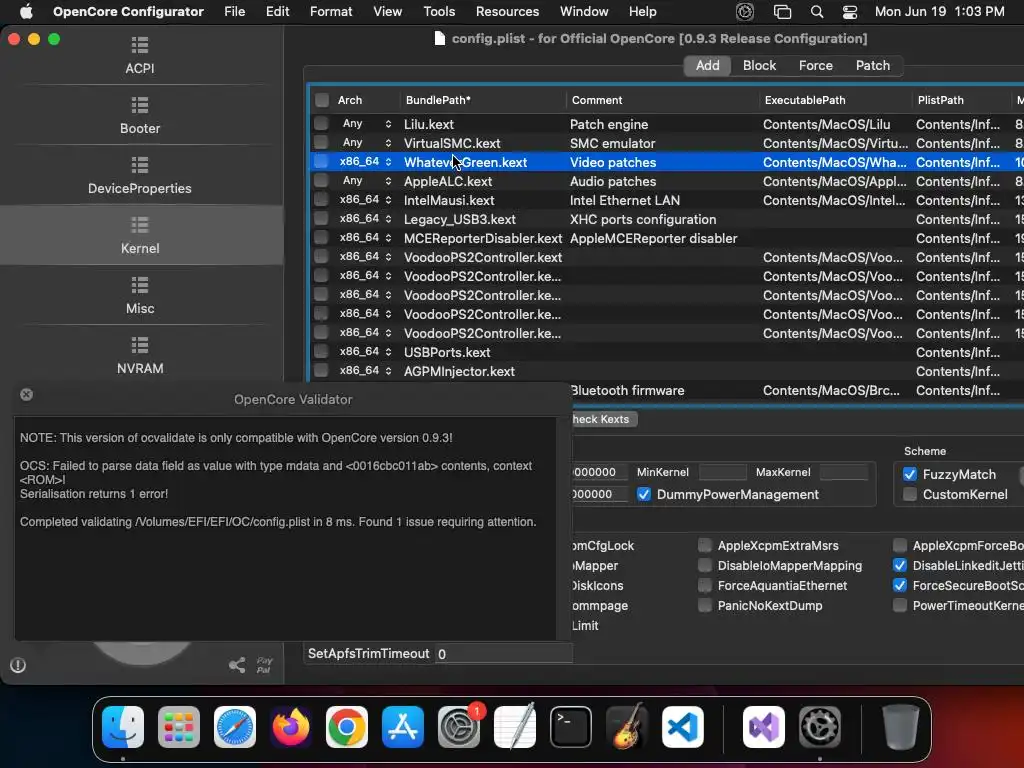The image size is (1024, 768).
Task: Open Trash from the dock
Action: (x=901, y=727)
